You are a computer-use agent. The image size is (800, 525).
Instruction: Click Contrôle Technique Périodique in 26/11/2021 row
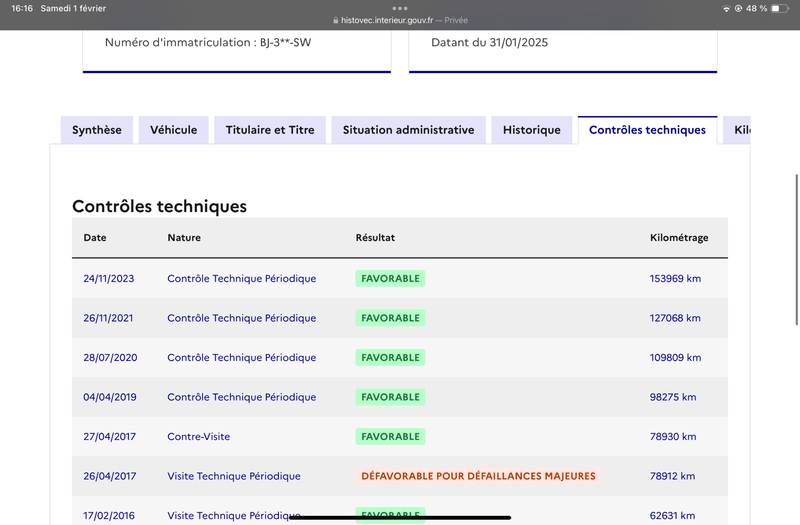[242, 318]
